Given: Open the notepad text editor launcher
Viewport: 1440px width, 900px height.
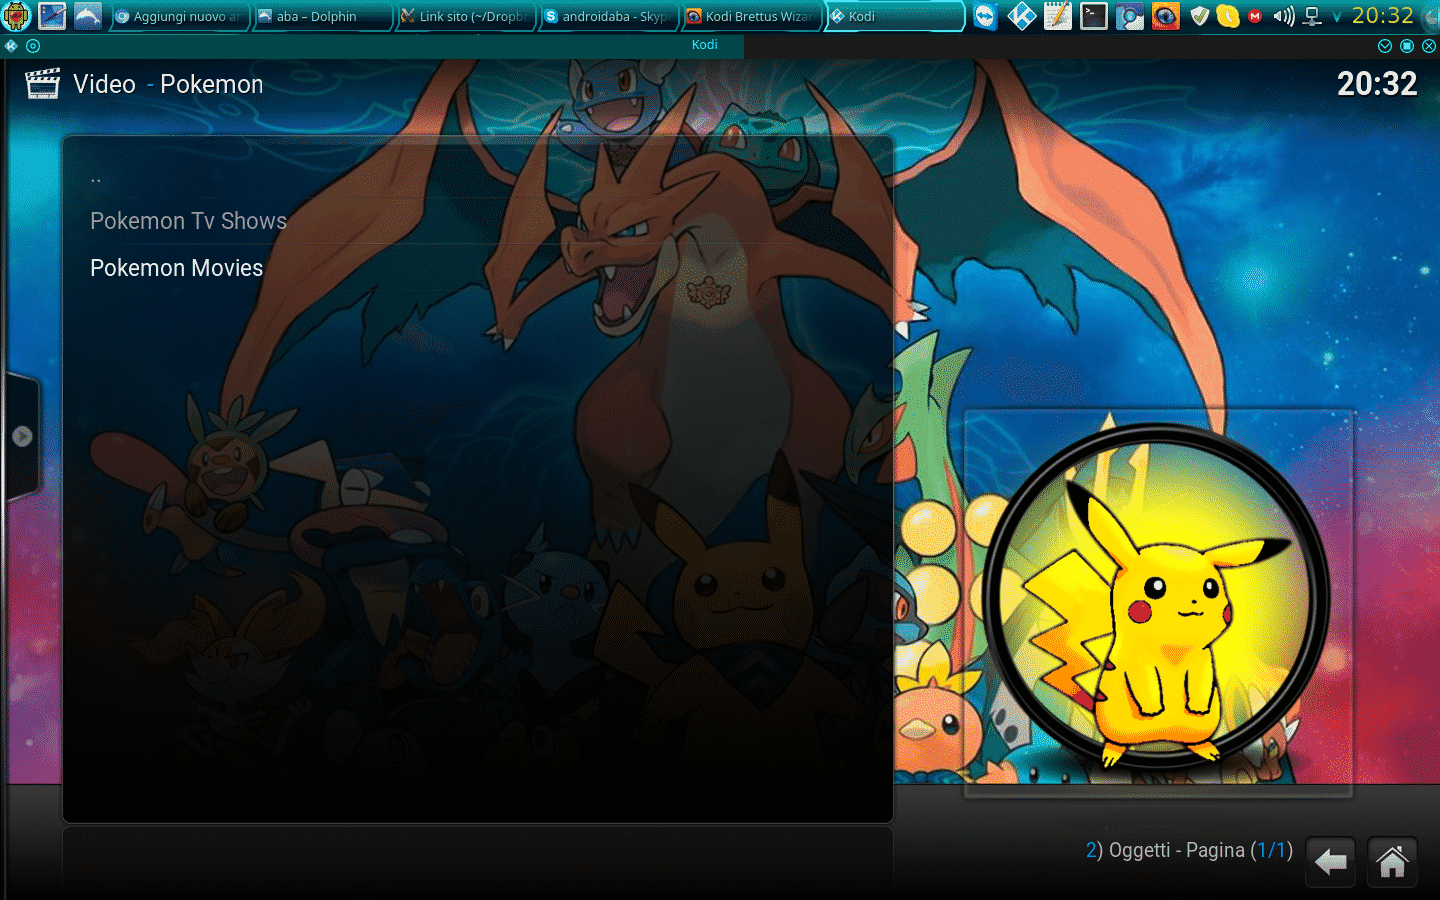Looking at the screenshot, I should [1058, 16].
